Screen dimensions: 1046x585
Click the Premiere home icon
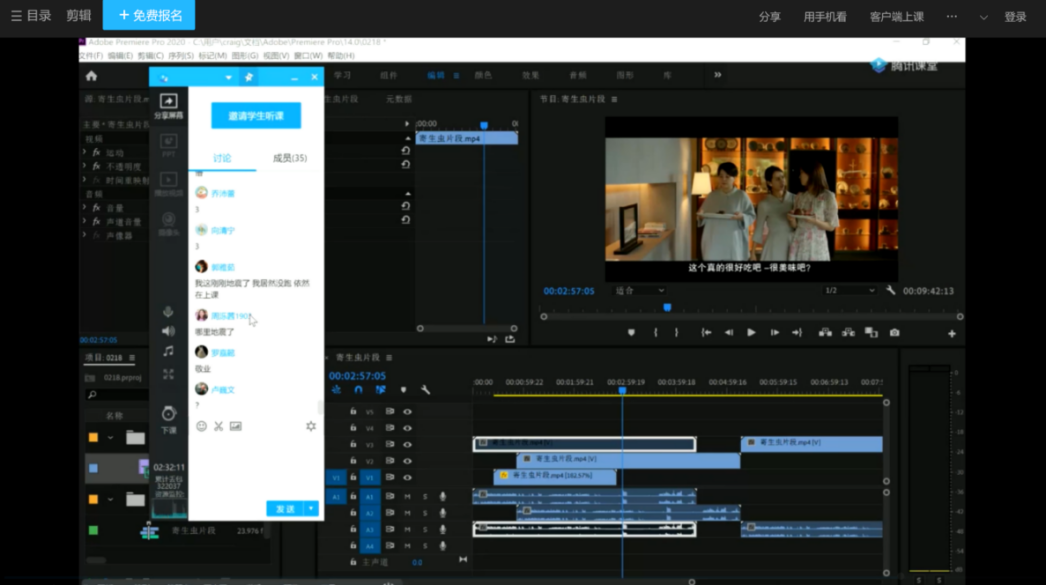(92, 76)
